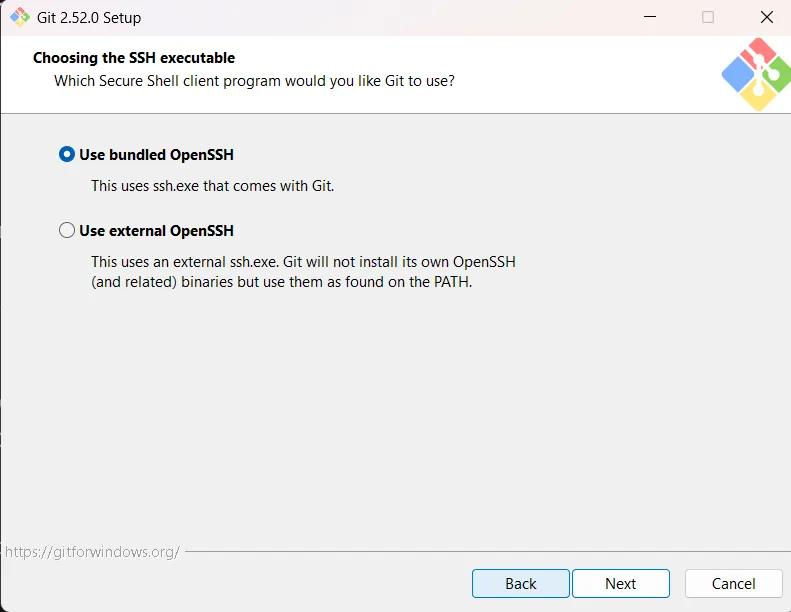Click the external ssh.exe description paragraph
Viewport: 791px width, 612px height.
[x=302, y=271]
